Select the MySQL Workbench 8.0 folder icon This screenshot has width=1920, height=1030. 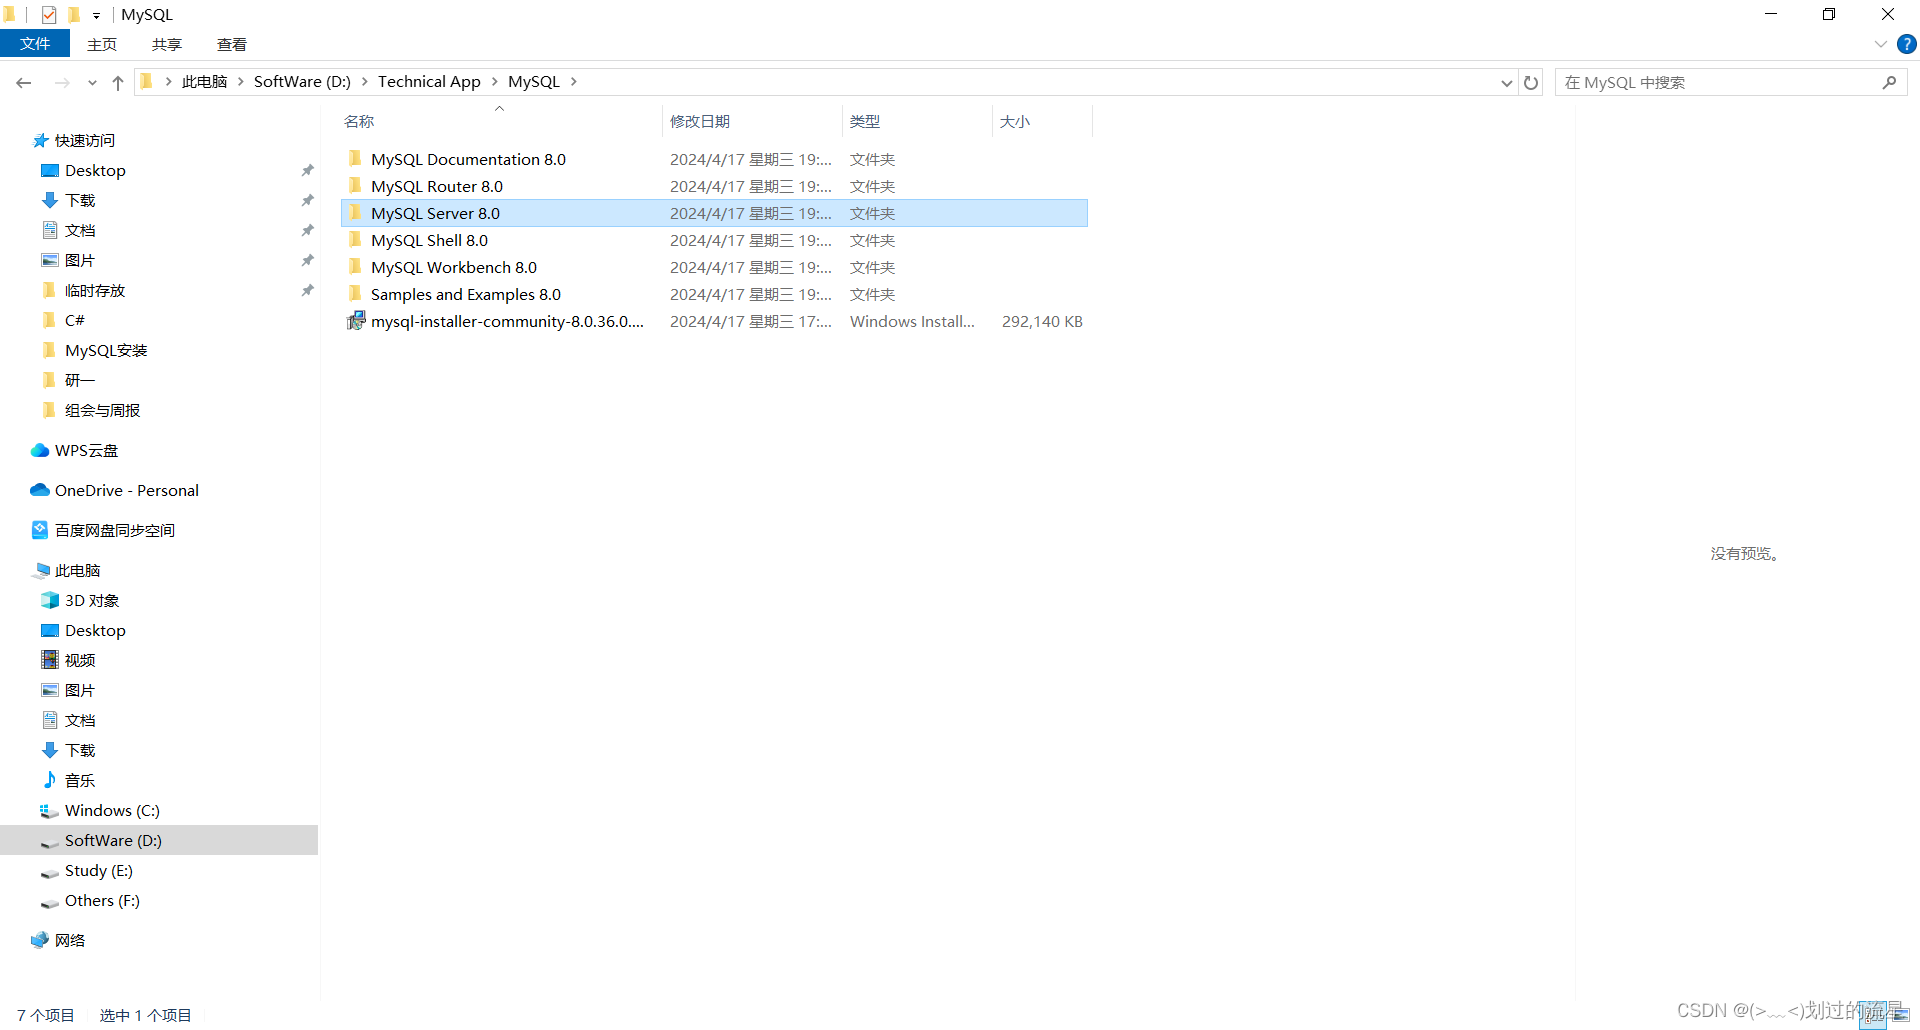click(355, 267)
